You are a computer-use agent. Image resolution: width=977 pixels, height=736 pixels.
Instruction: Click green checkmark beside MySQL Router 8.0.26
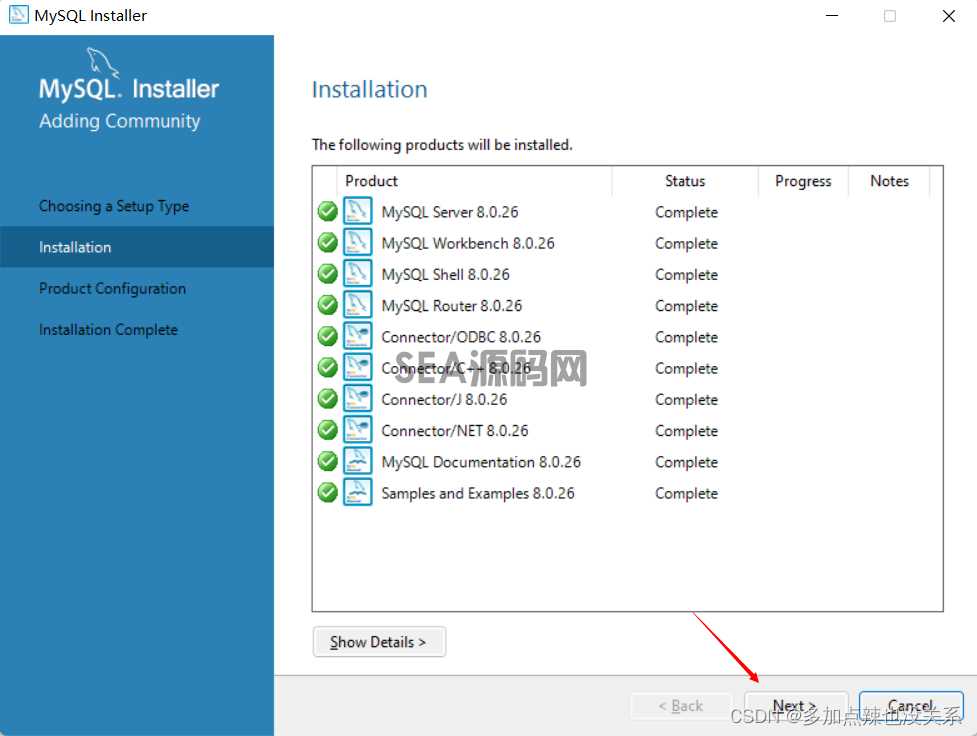[x=327, y=305]
